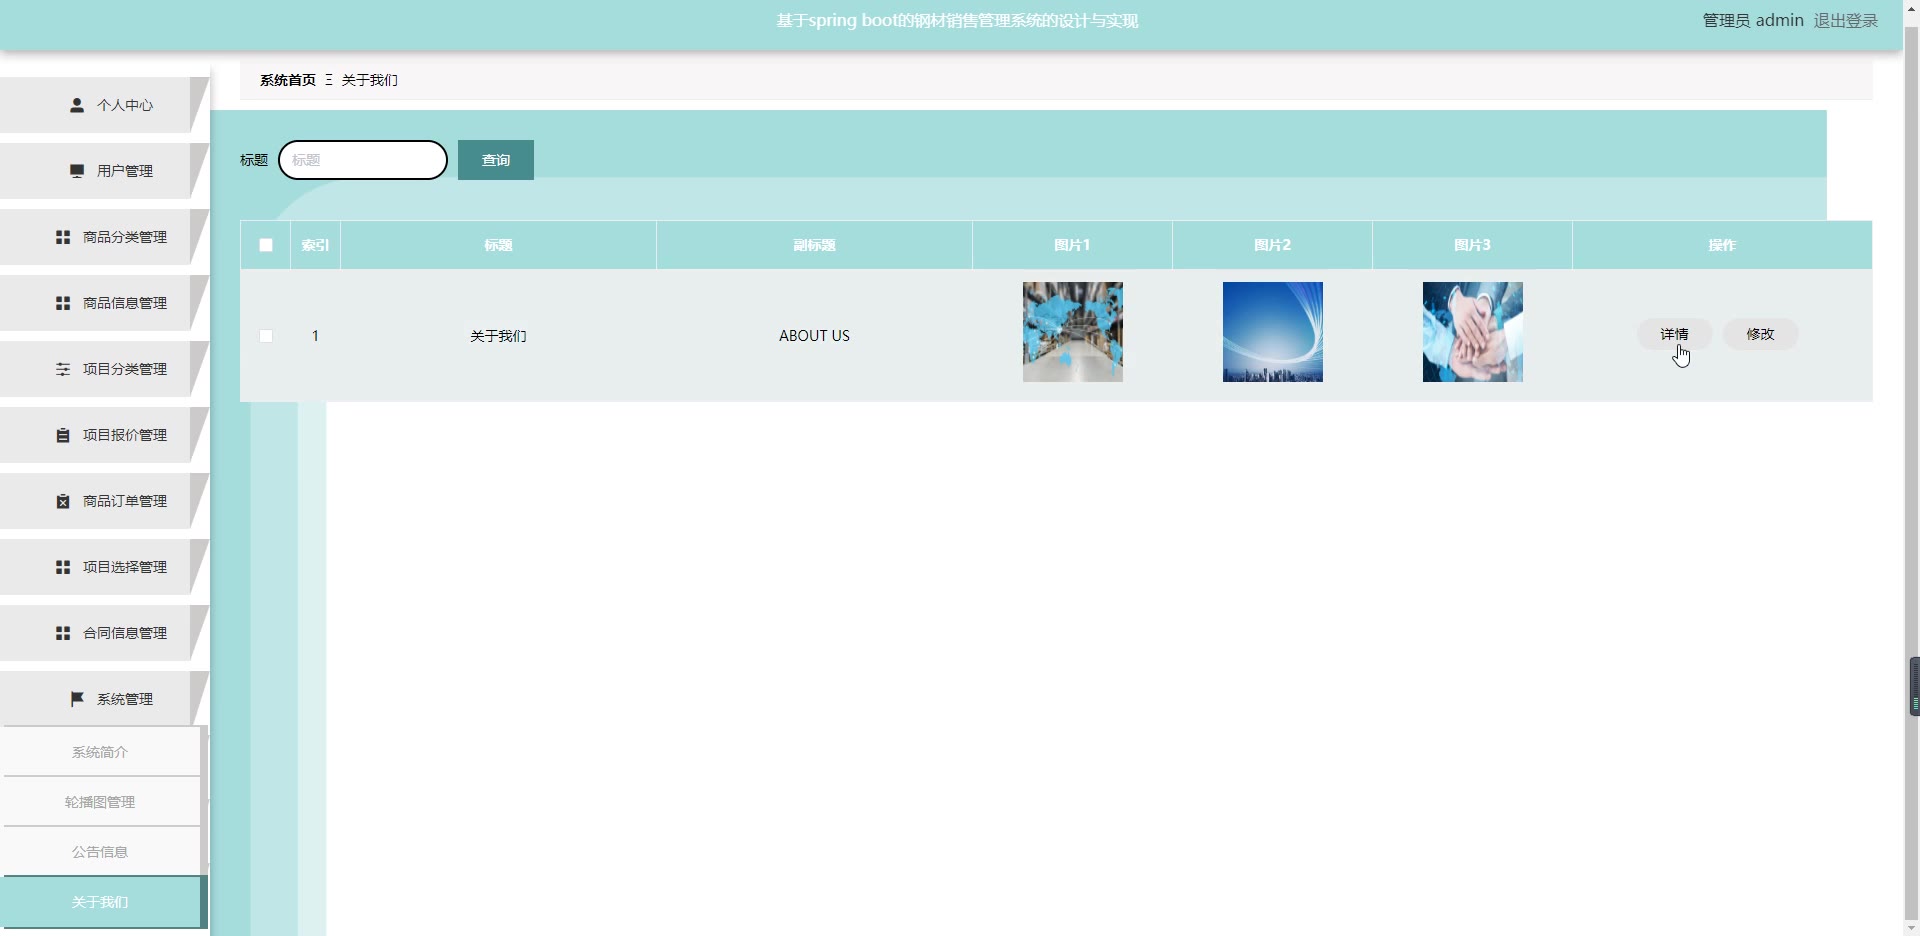Click the sliders icon beside 项目分类管理
The image size is (1920, 936).
pos(63,369)
